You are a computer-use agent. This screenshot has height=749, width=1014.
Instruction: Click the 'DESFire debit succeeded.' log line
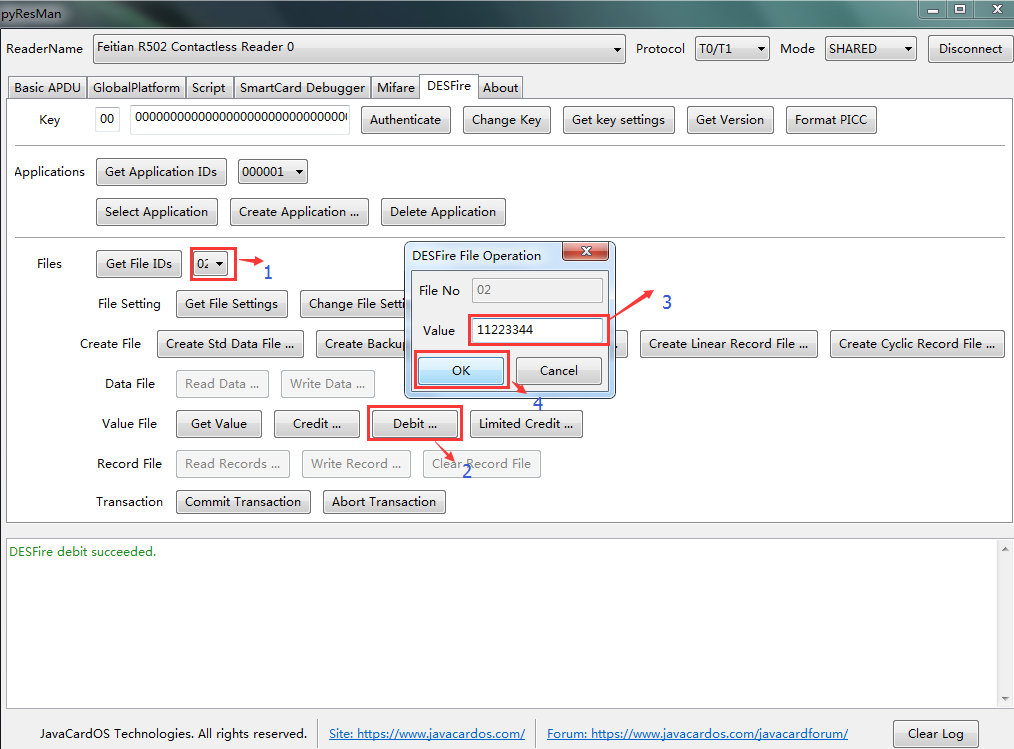pyautogui.click(x=83, y=552)
